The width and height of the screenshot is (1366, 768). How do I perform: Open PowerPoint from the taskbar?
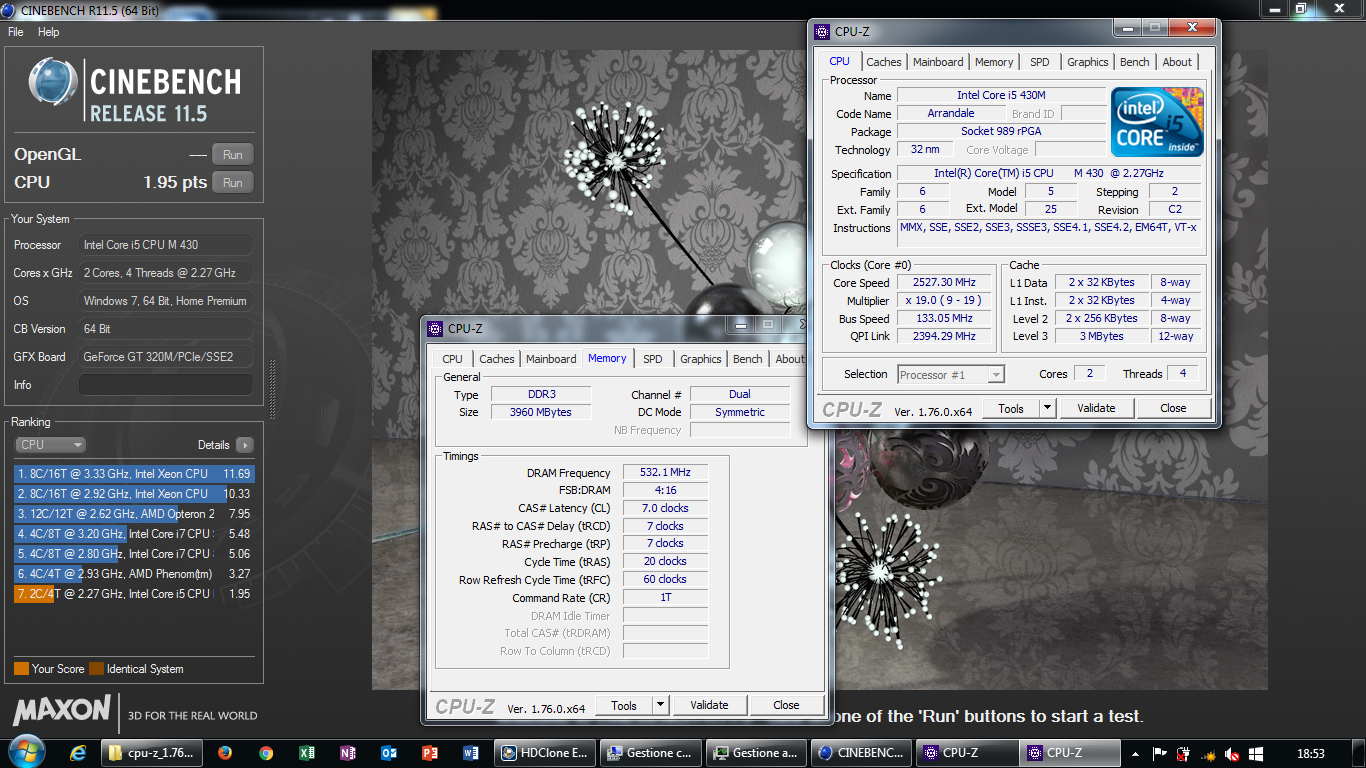click(x=430, y=753)
